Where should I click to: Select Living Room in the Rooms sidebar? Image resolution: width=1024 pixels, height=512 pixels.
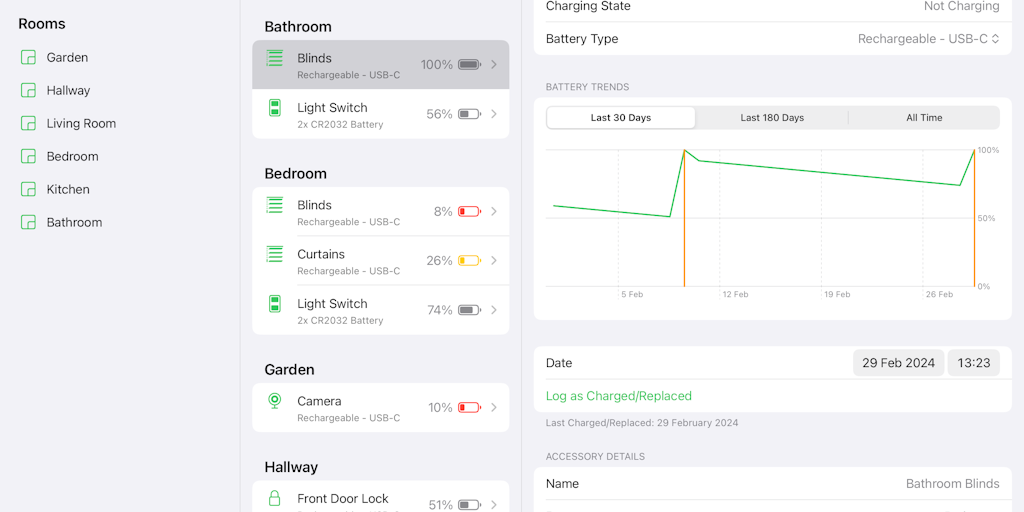coord(81,123)
